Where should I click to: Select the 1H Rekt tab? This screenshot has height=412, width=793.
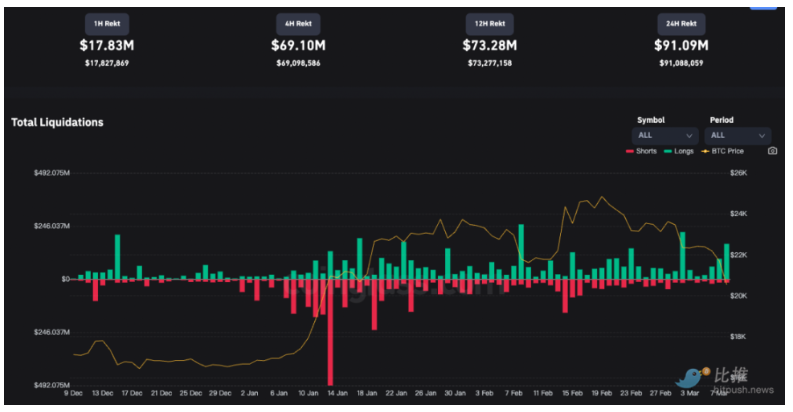[107, 24]
